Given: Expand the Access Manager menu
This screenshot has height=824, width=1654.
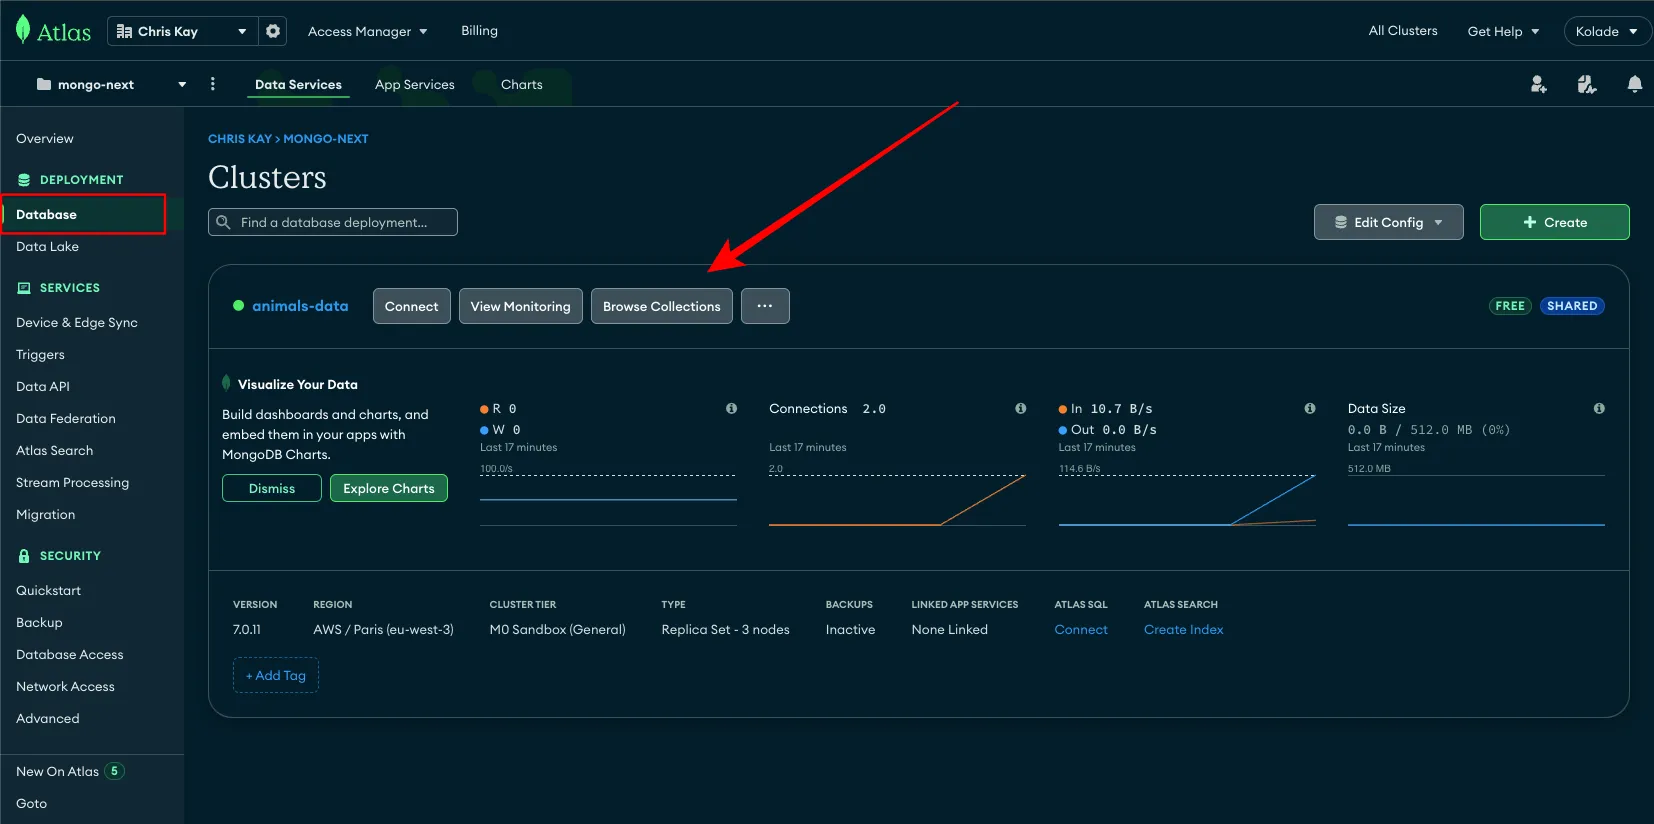Looking at the screenshot, I should click(367, 31).
